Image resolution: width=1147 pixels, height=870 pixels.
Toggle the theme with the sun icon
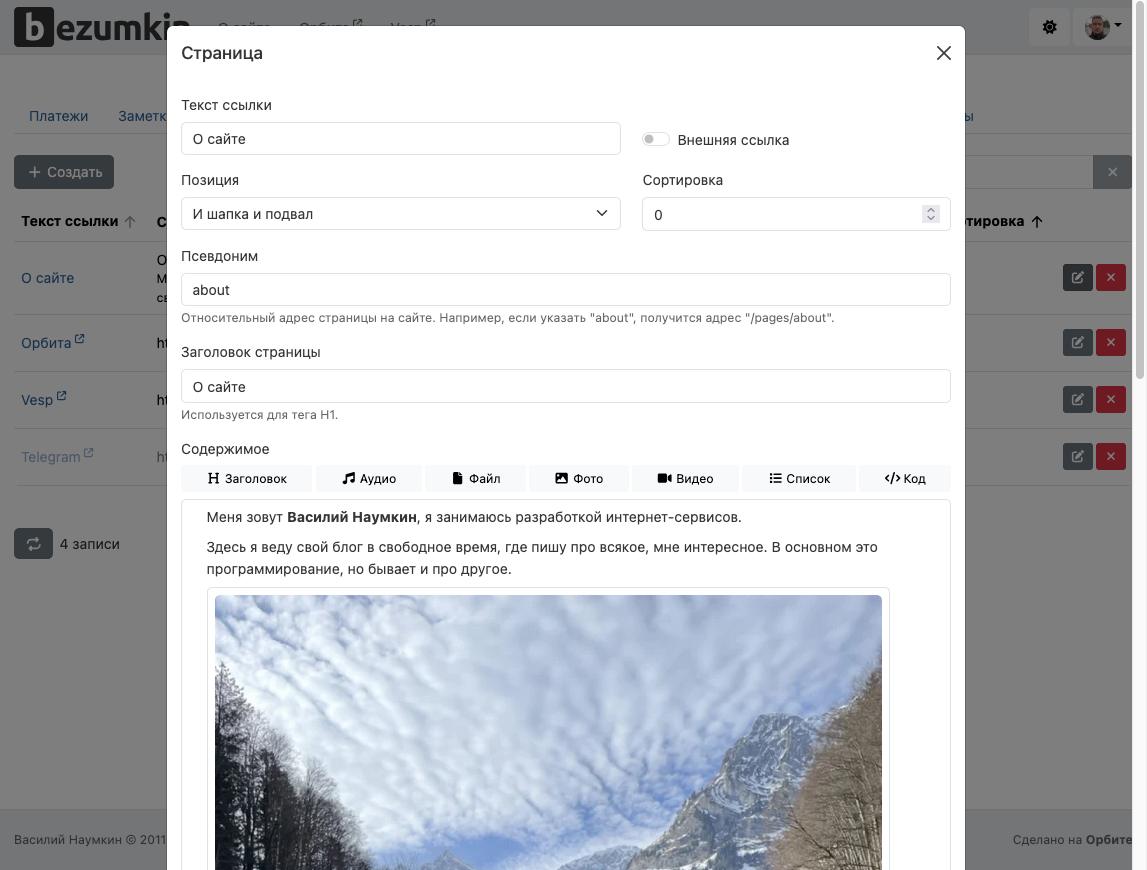(x=1049, y=27)
